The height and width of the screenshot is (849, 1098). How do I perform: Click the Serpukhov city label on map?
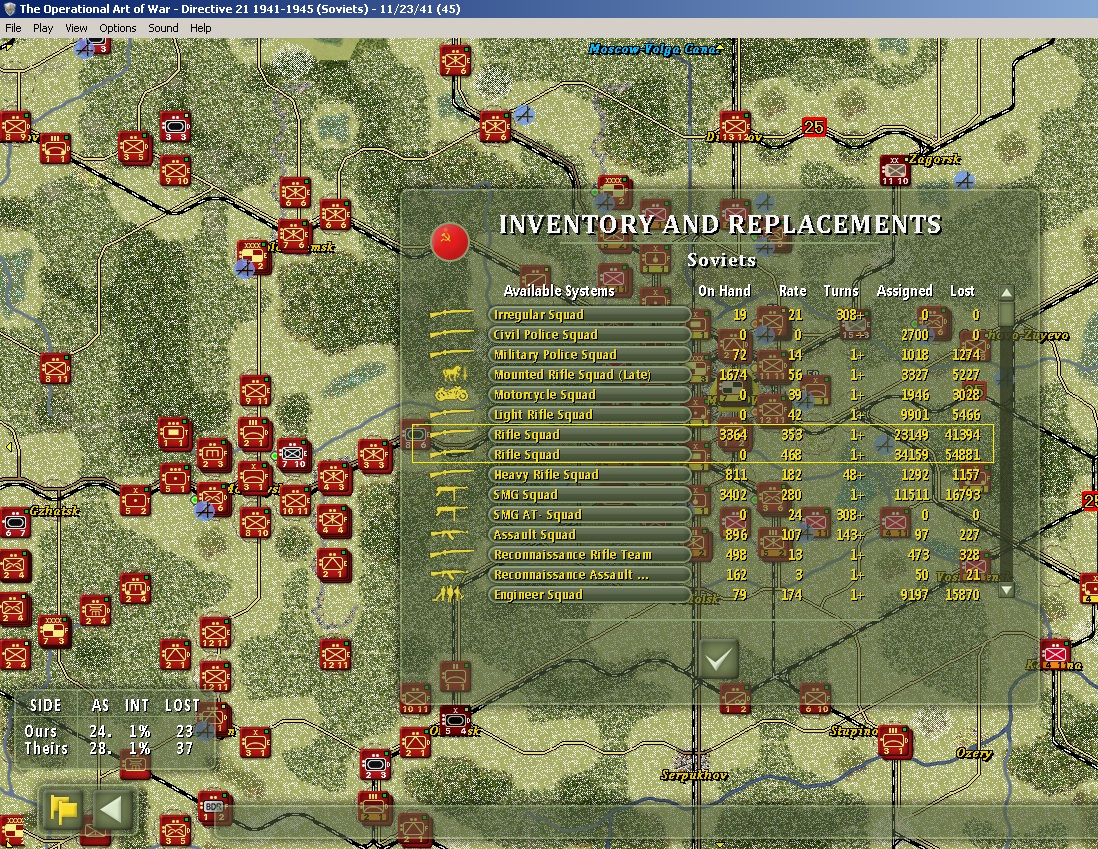pos(694,775)
